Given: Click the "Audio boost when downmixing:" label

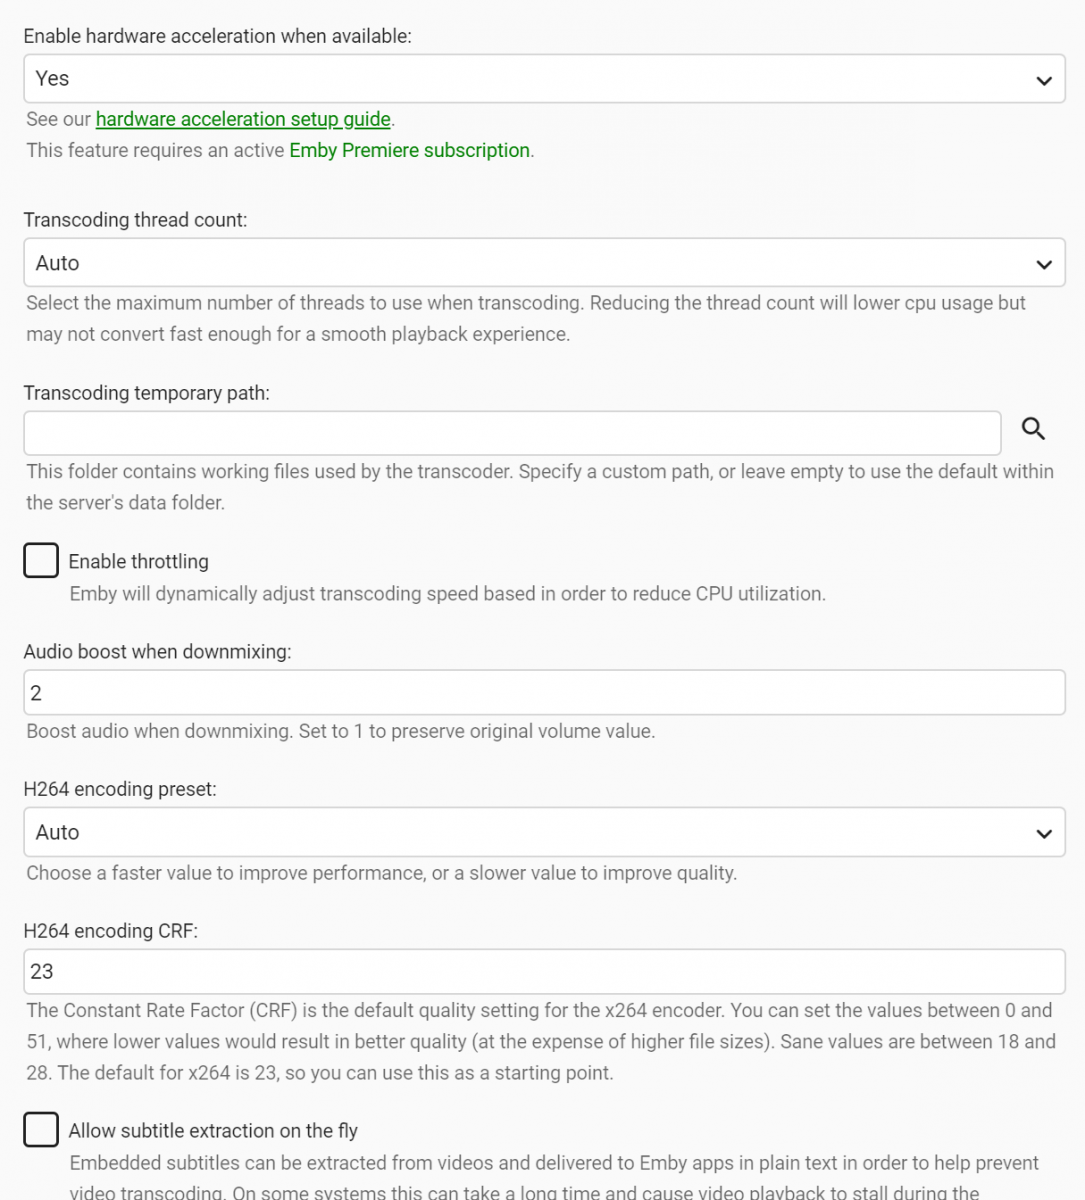Looking at the screenshot, I should pyautogui.click(x=157, y=652).
